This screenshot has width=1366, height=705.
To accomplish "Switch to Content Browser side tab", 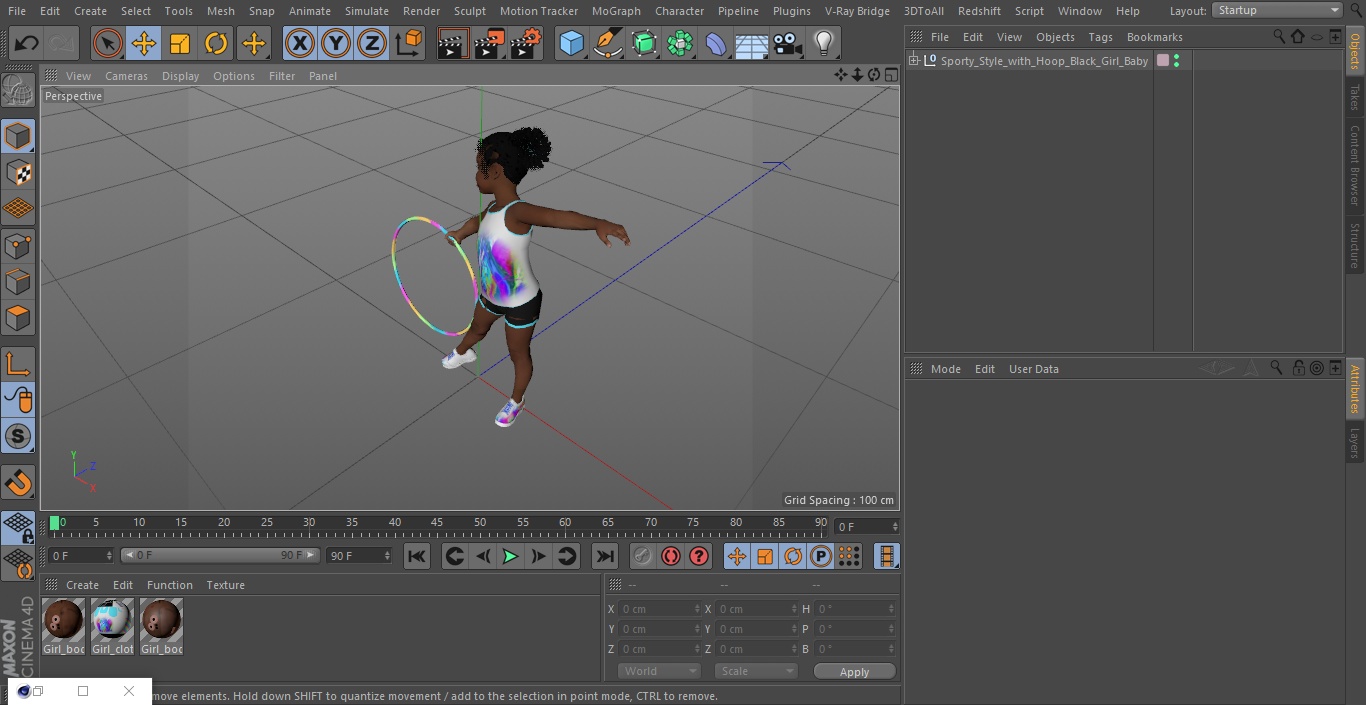I will (x=1355, y=165).
